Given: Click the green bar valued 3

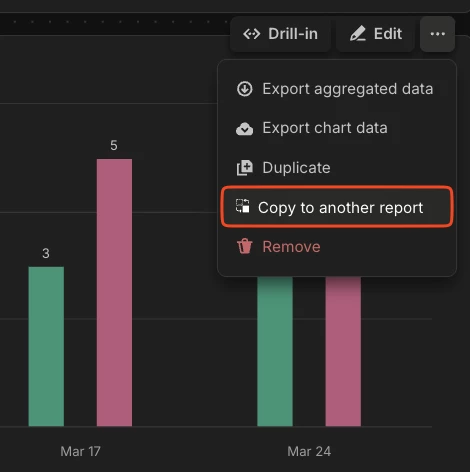Looking at the screenshot, I should [x=46, y=346].
